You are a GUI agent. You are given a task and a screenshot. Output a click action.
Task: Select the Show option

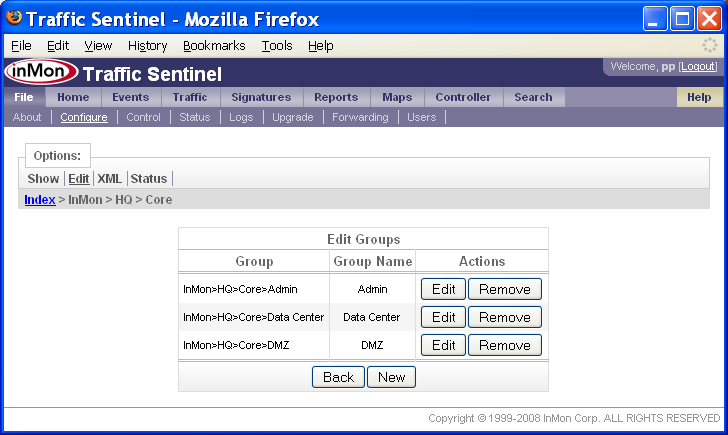coord(43,179)
